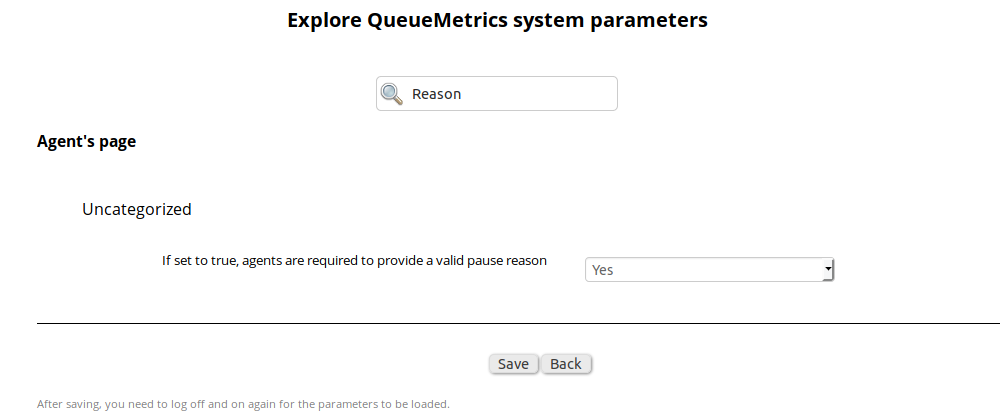The width and height of the screenshot is (1000, 420).
Task: Click the "Yes" value text in the selector
Action: pyautogui.click(x=603, y=270)
